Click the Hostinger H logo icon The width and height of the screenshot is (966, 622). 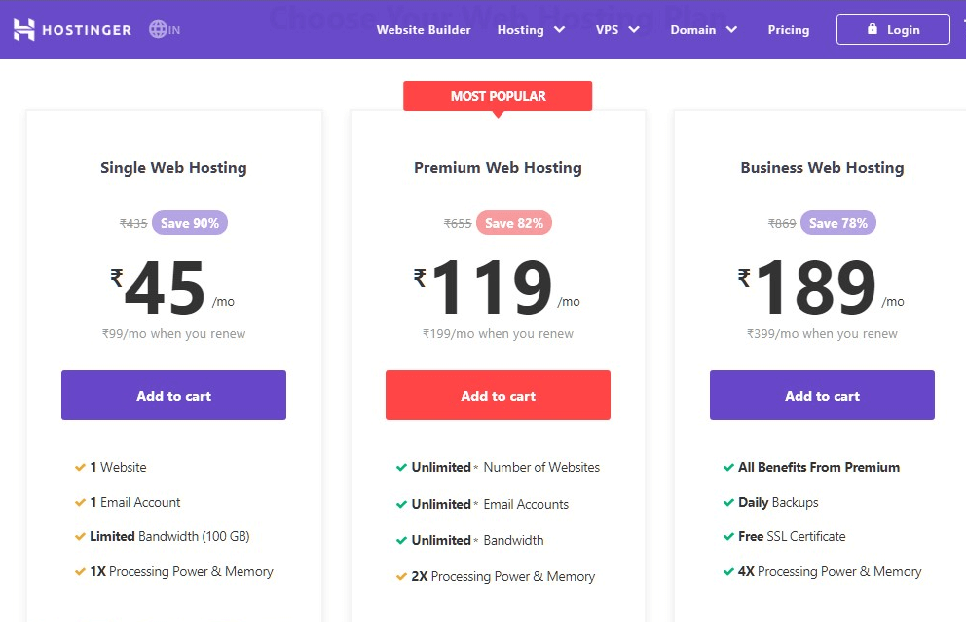coord(24,30)
